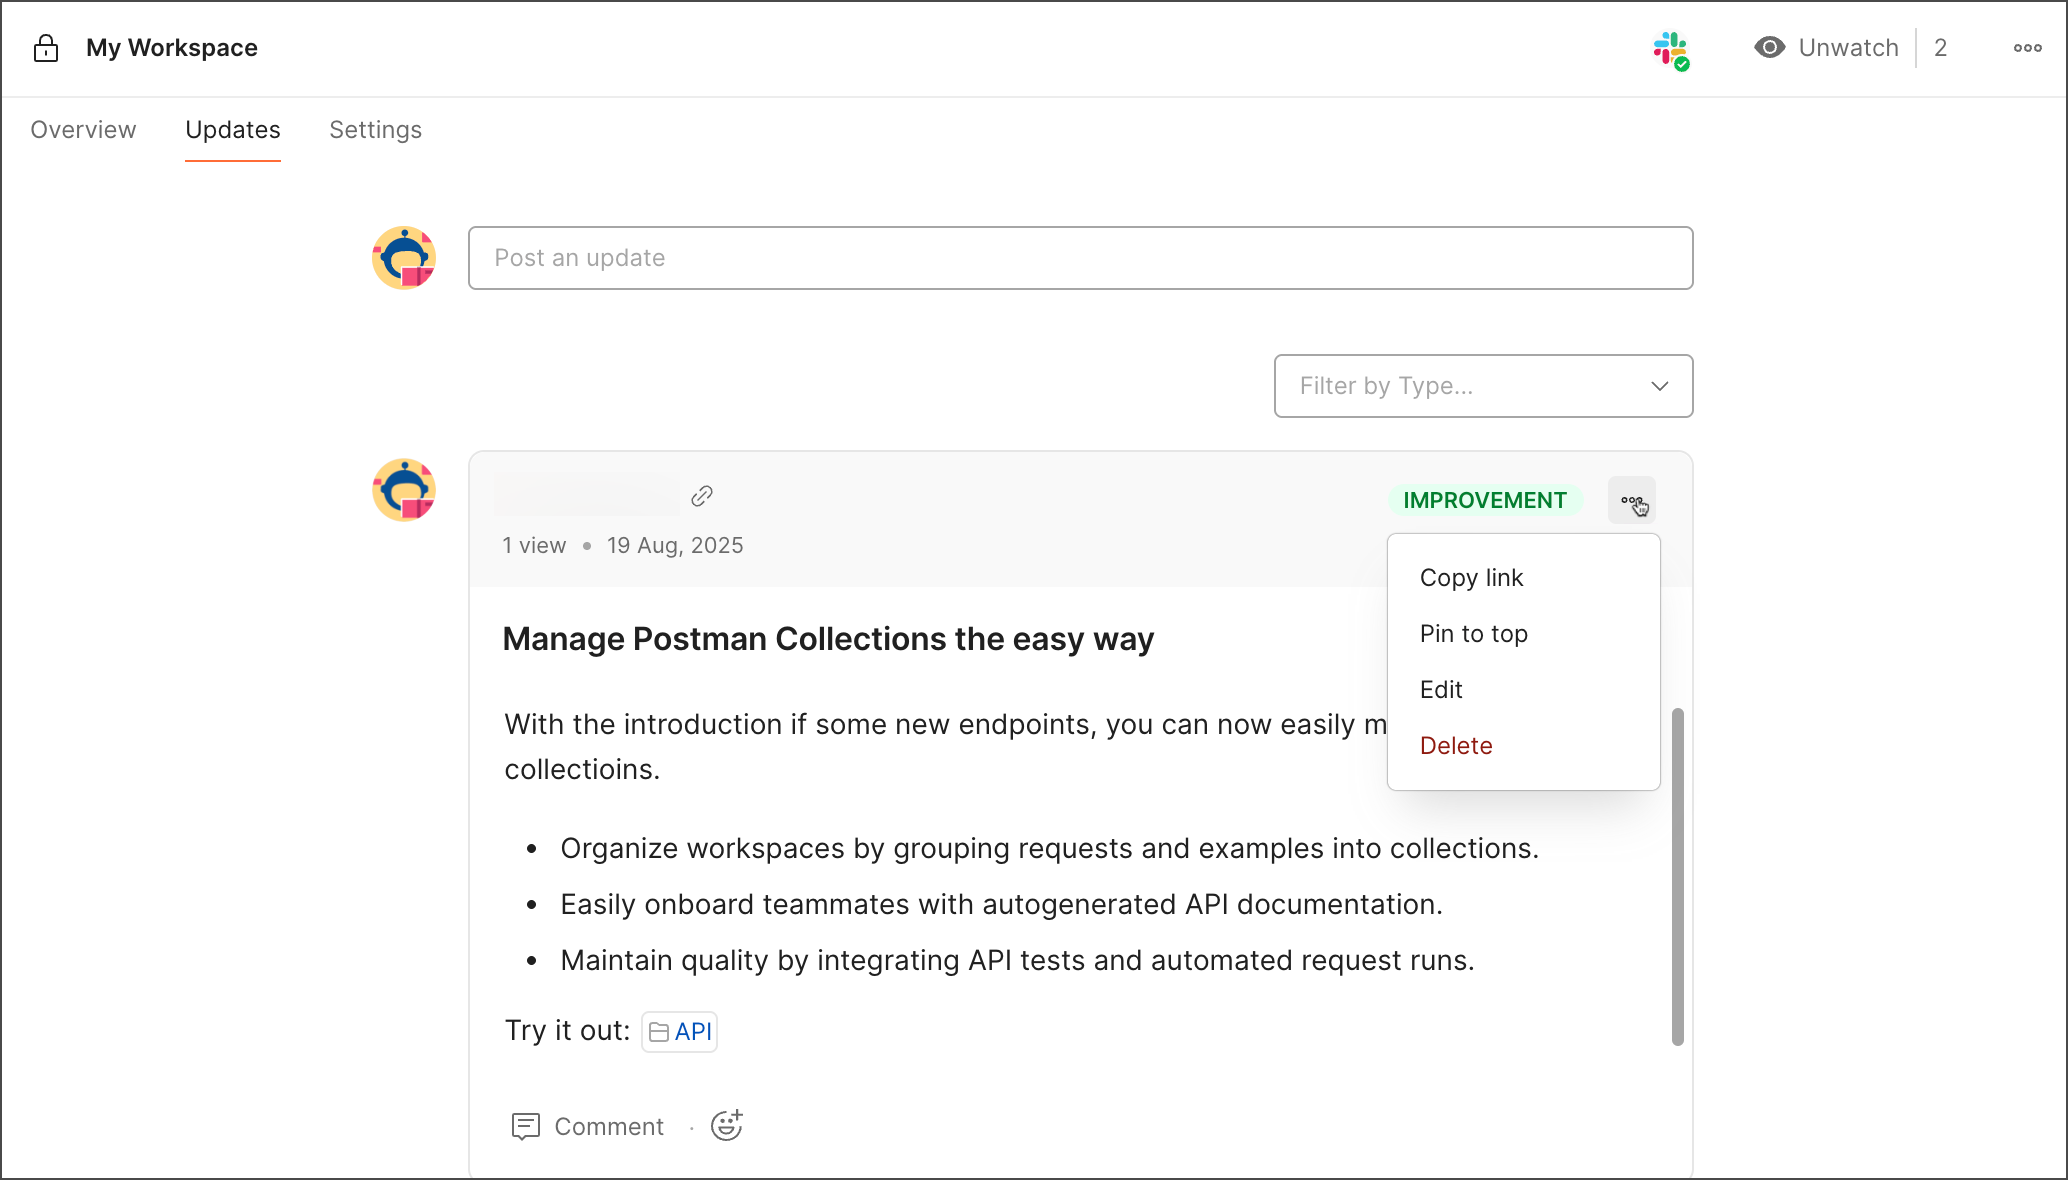The width and height of the screenshot is (2068, 1180).
Task: Open workspace more options ellipsis in header
Action: pyautogui.click(x=2028, y=48)
